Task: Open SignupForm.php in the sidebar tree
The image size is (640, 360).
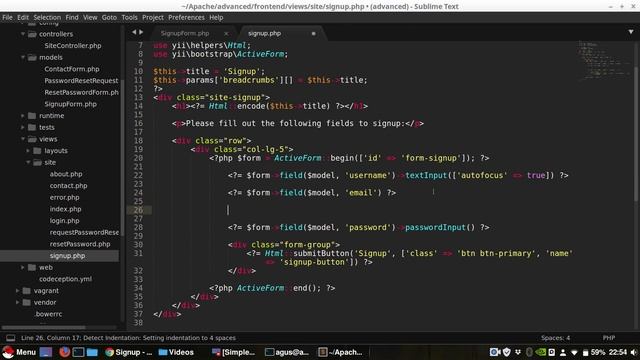Action: 71,104
